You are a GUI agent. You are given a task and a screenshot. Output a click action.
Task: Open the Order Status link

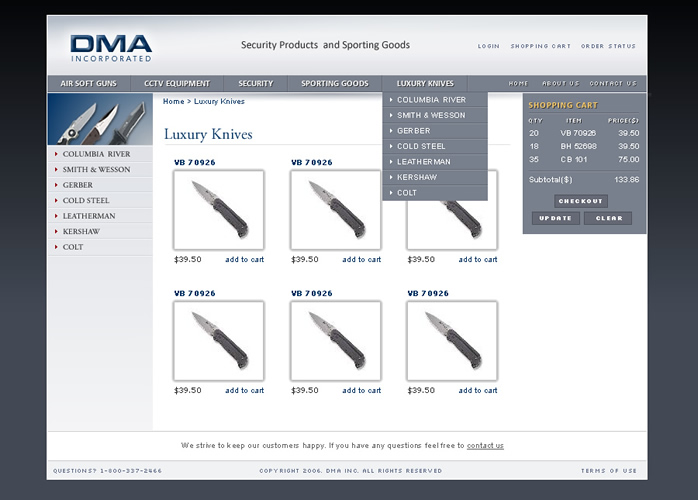[608, 46]
